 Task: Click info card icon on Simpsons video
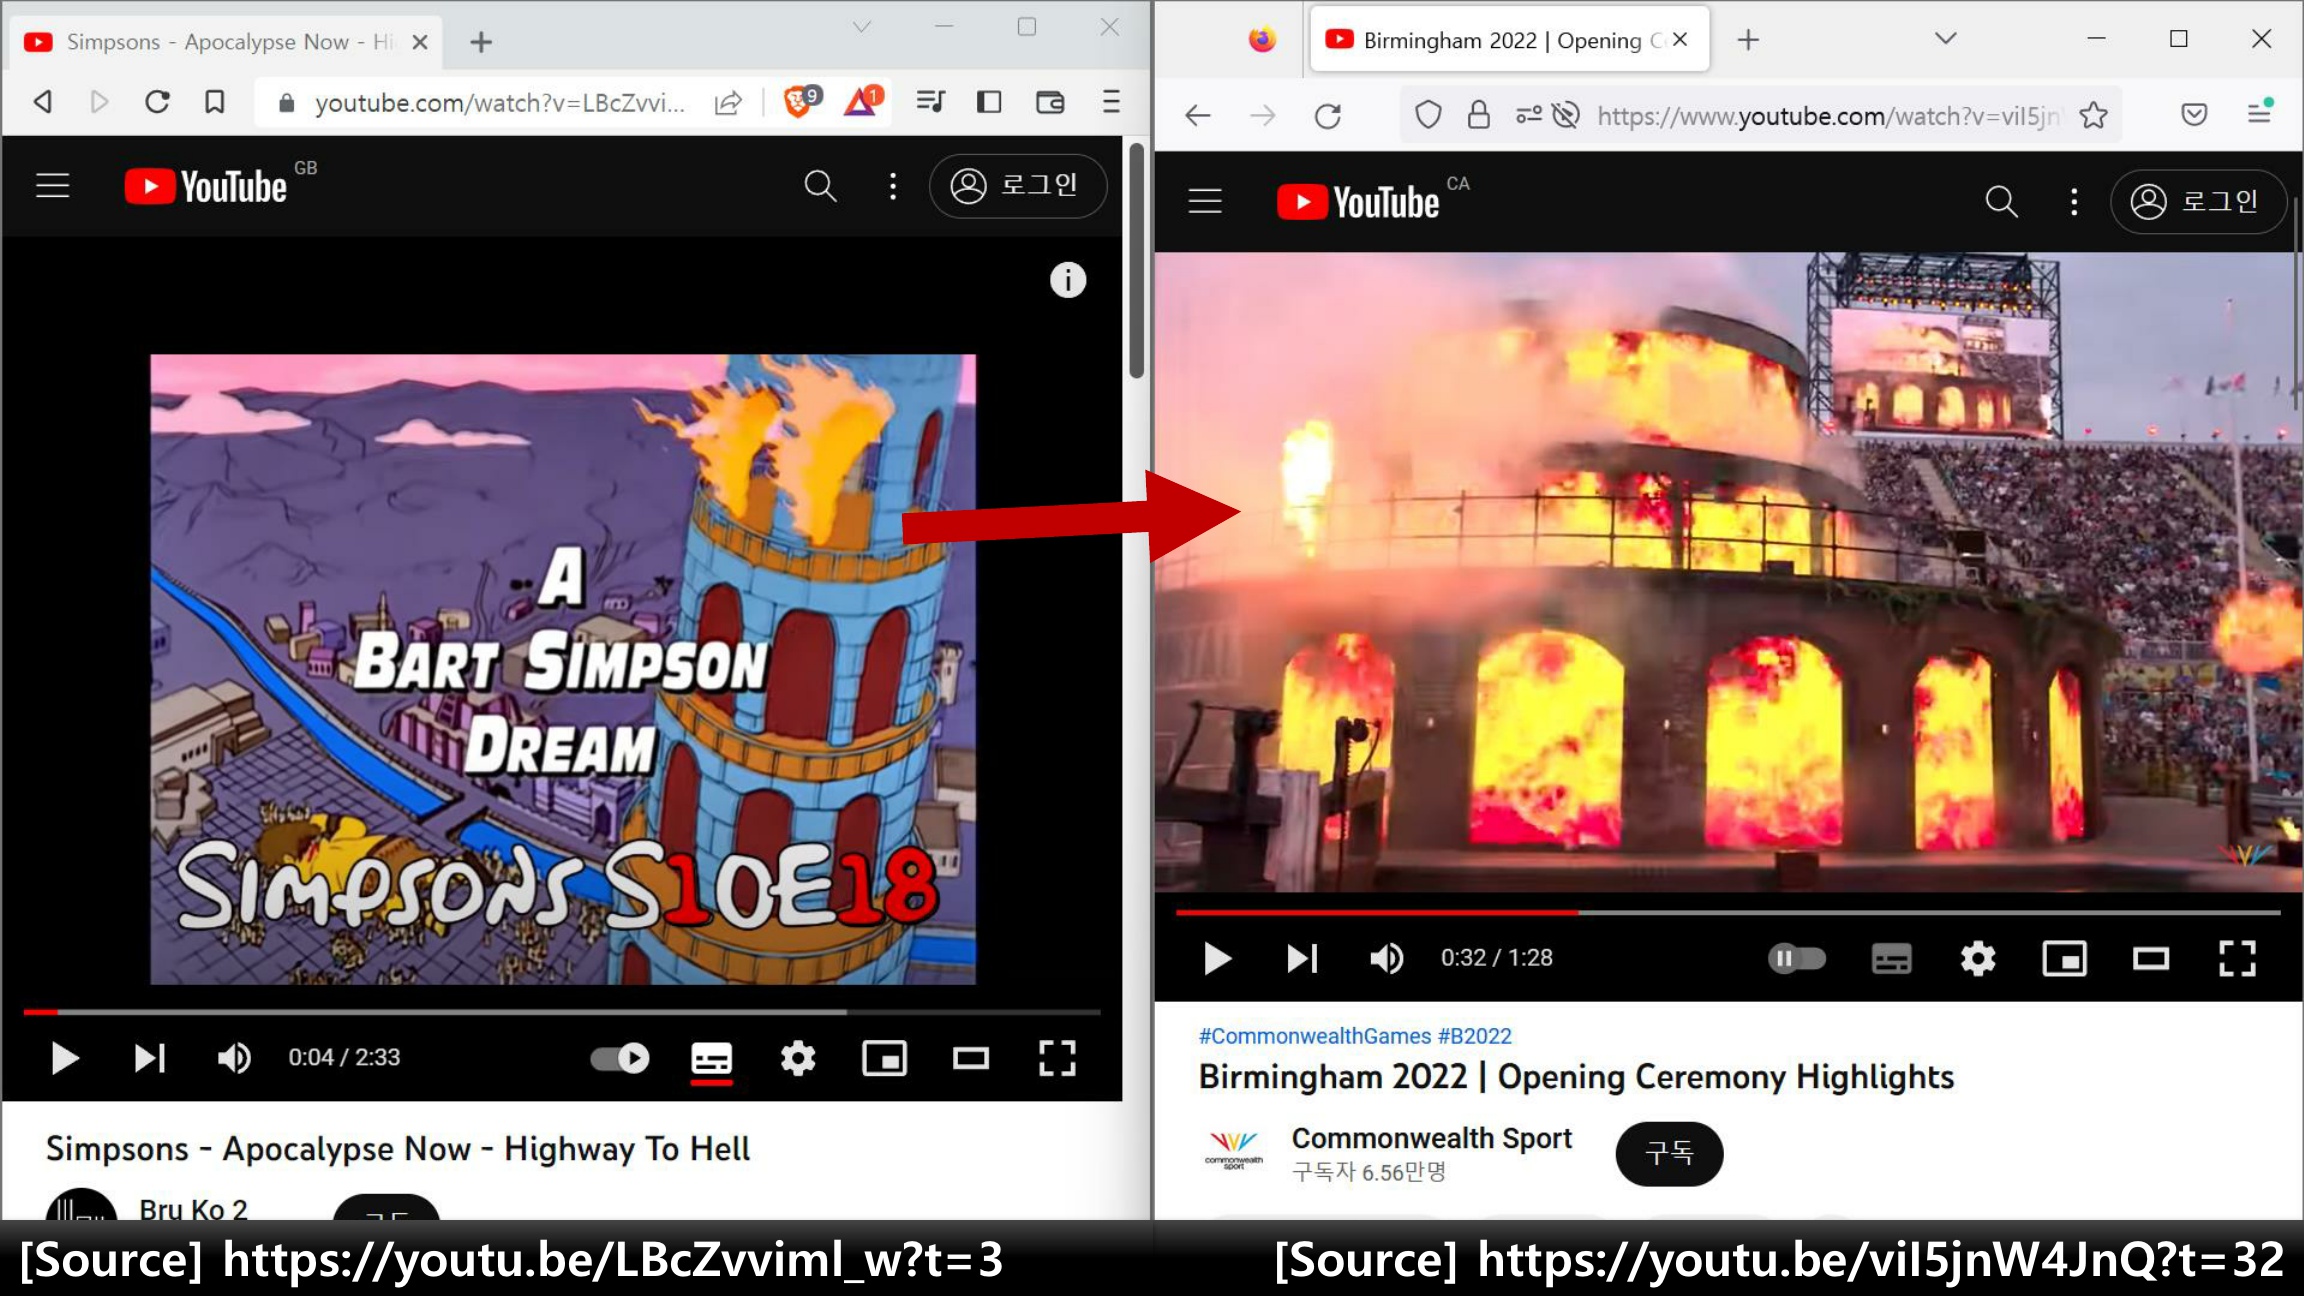click(x=1068, y=280)
